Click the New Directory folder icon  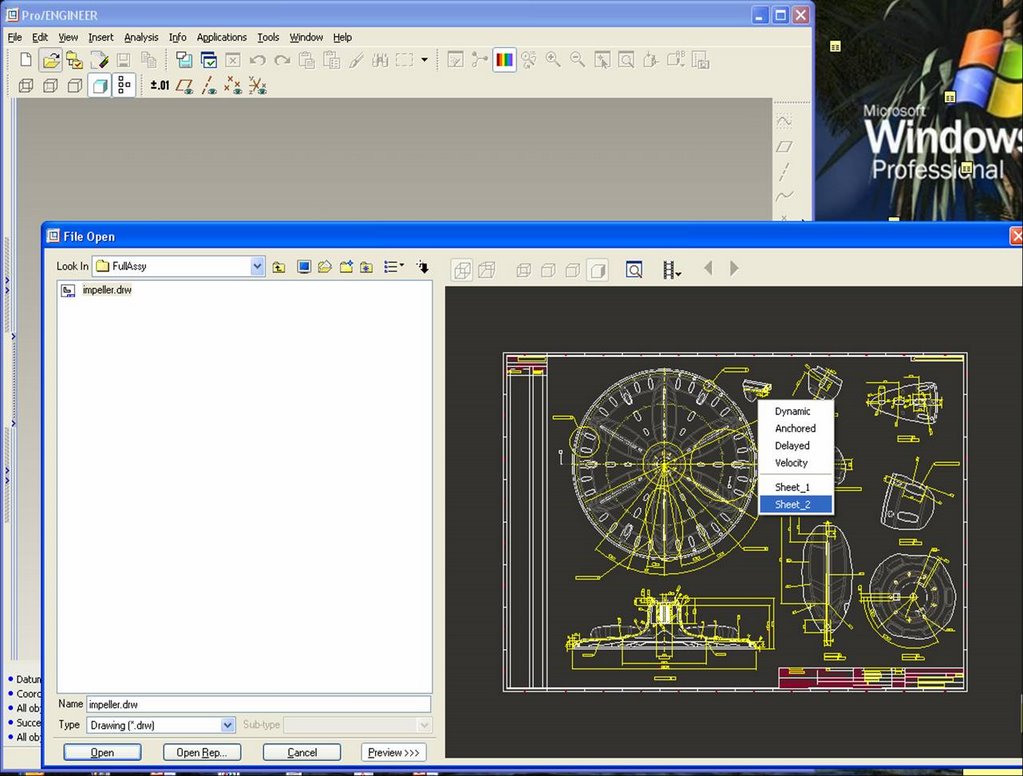click(x=346, y=267)
